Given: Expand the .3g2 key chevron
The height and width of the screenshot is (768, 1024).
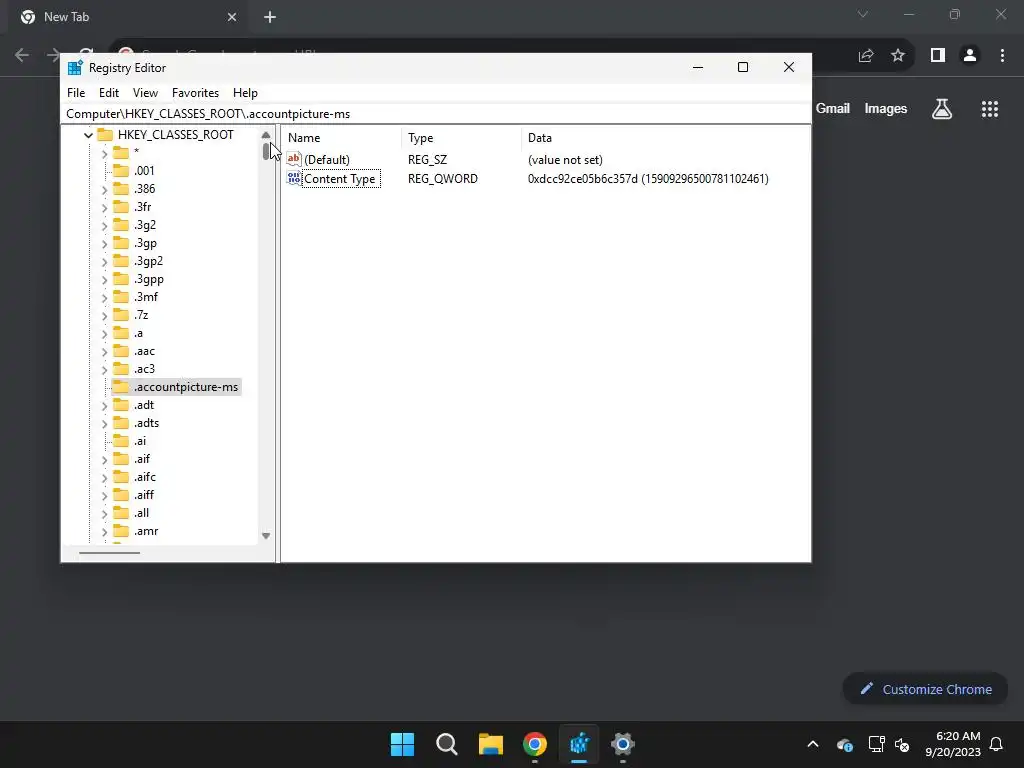Looking at the screenshot, I should [104, 226].
